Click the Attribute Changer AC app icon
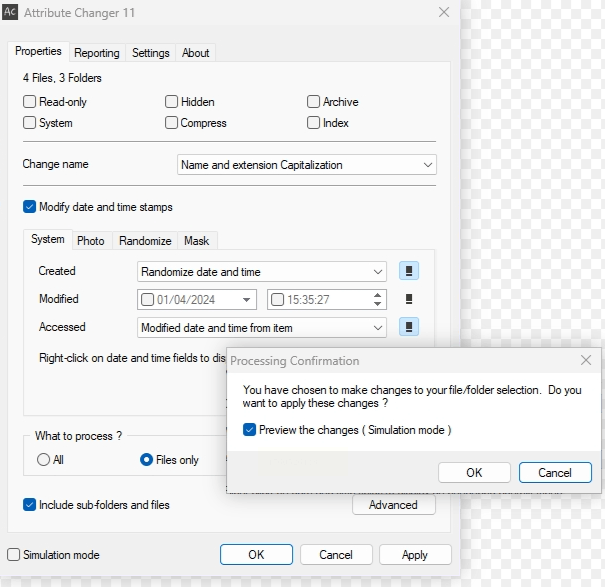The height and width of the screenshot is (587, 605). tap(10, 12)
